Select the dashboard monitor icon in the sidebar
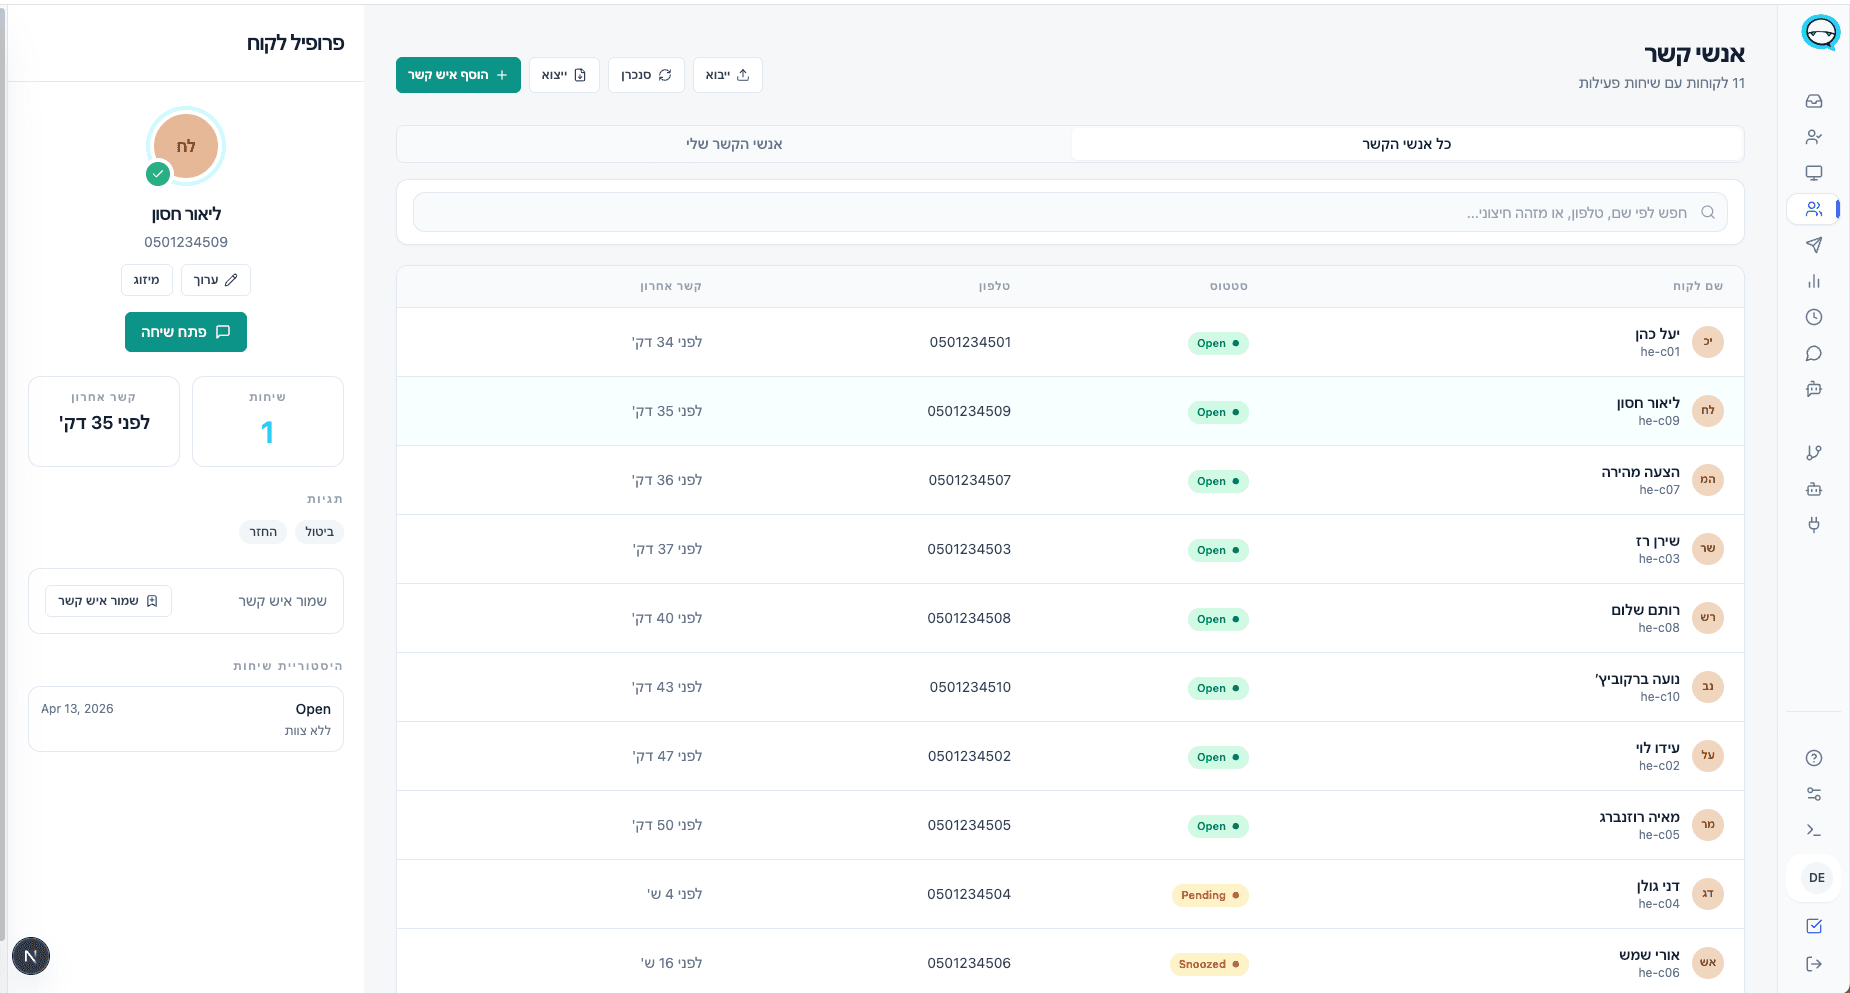This screenshot has height=993, width=1850. [1814, 172]
